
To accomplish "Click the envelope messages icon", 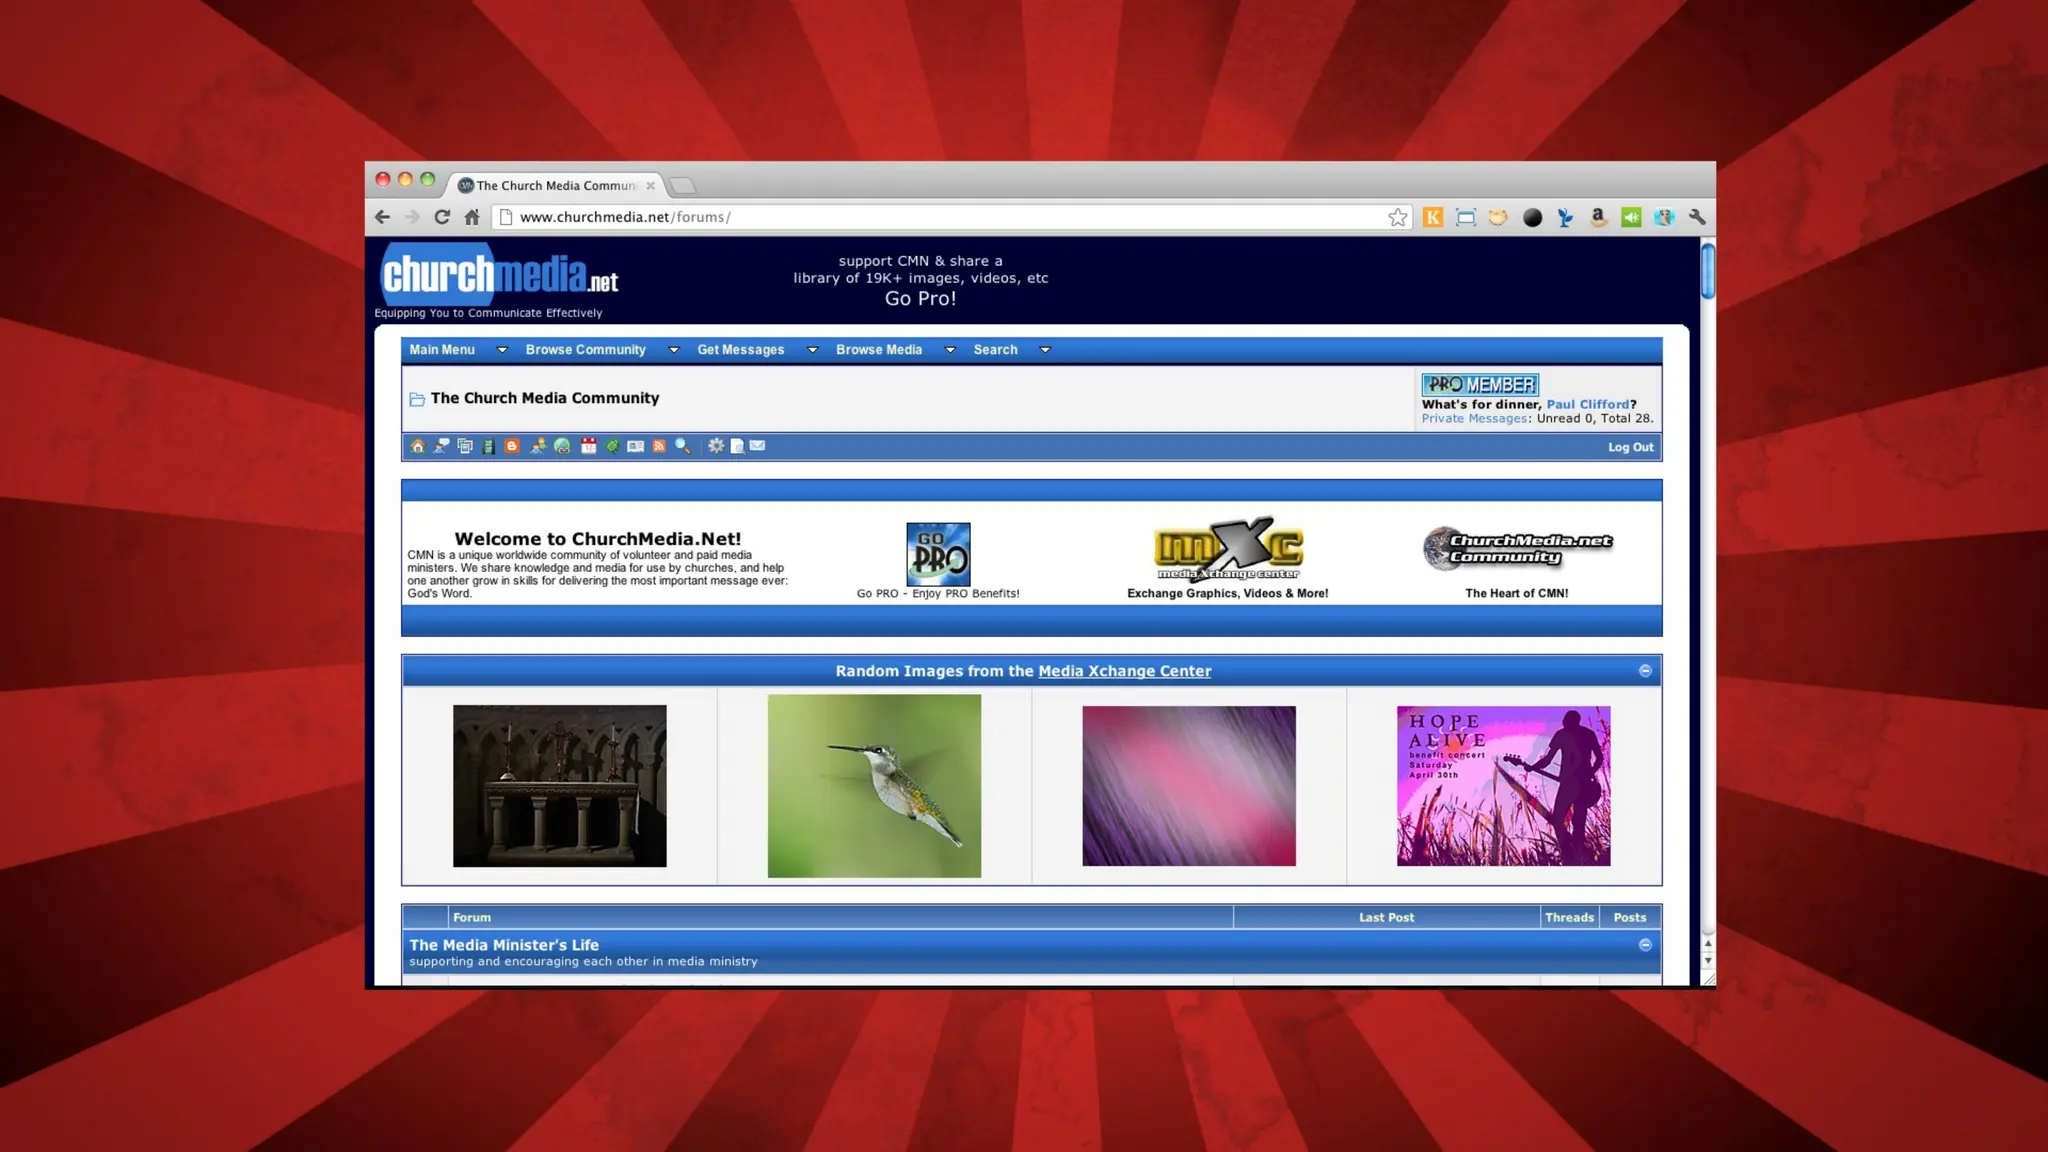I will (758, 446).
